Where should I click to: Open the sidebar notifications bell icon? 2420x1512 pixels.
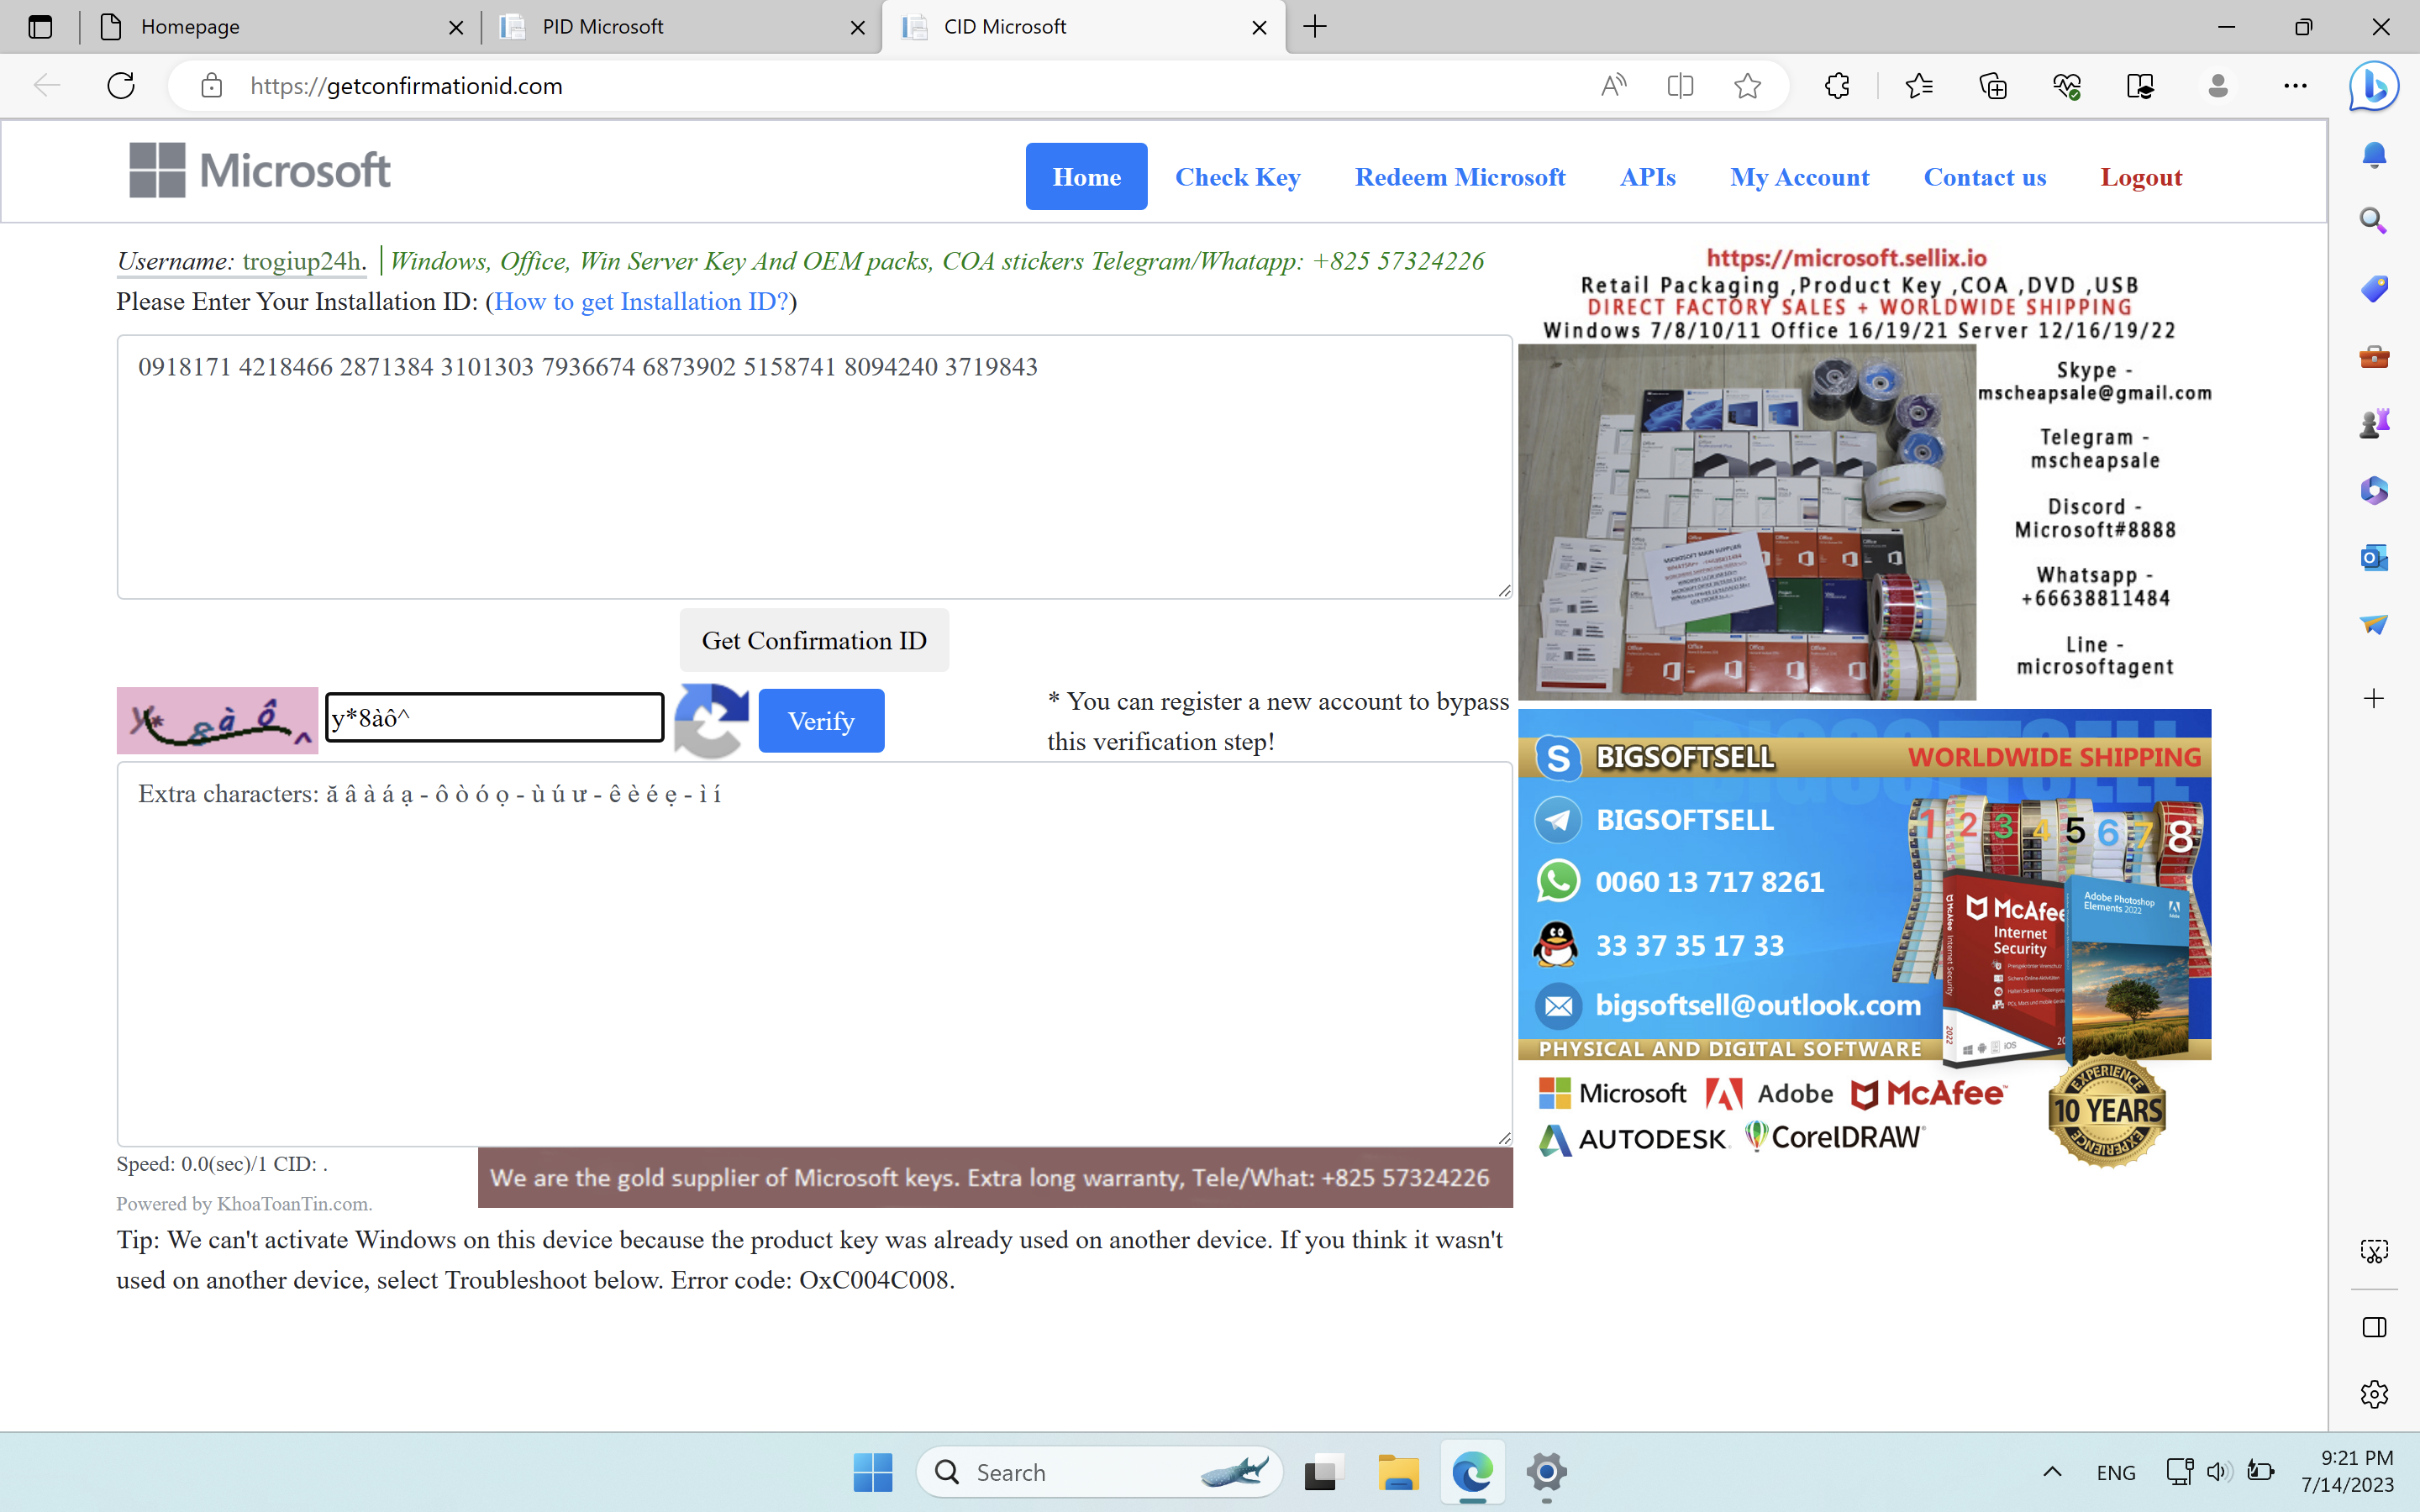click(2374, 154)
